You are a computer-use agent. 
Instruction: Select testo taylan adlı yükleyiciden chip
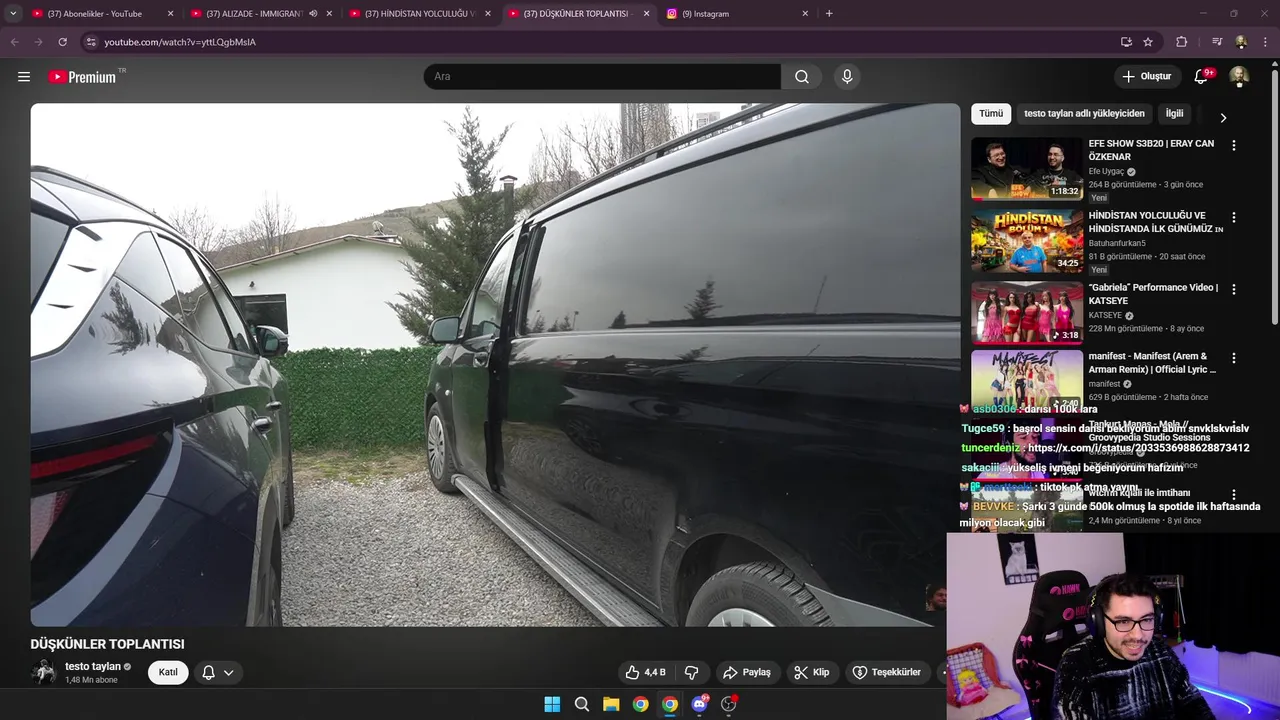pos(1084,114)
